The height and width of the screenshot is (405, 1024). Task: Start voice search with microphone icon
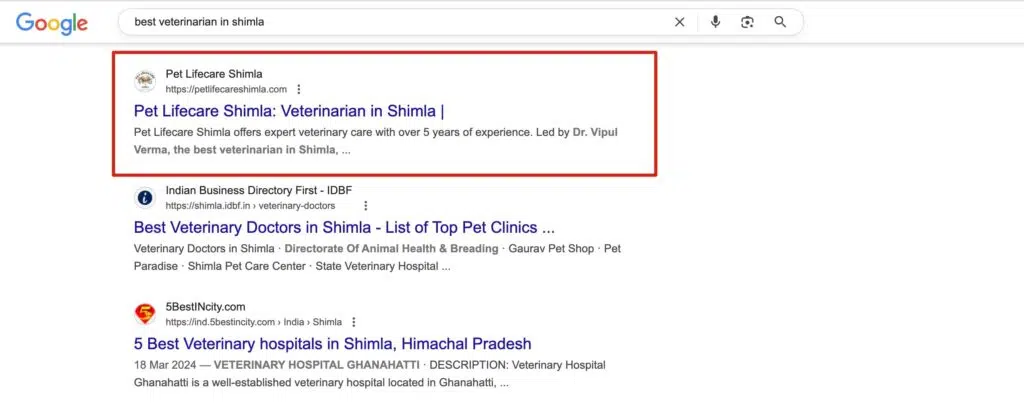(715, 22)
